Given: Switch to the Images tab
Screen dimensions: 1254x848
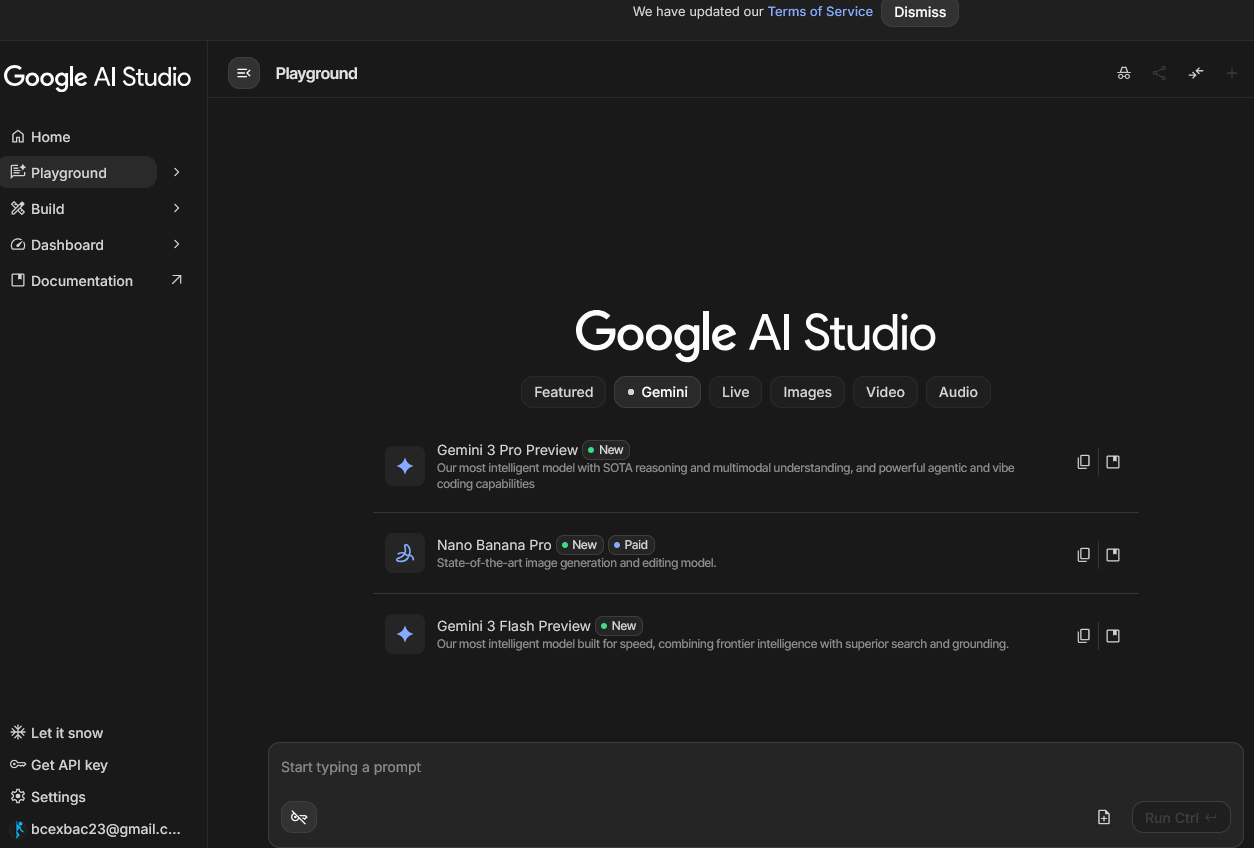Looking at the screenshot, I should pyautogui.click(x=807, y=392).
